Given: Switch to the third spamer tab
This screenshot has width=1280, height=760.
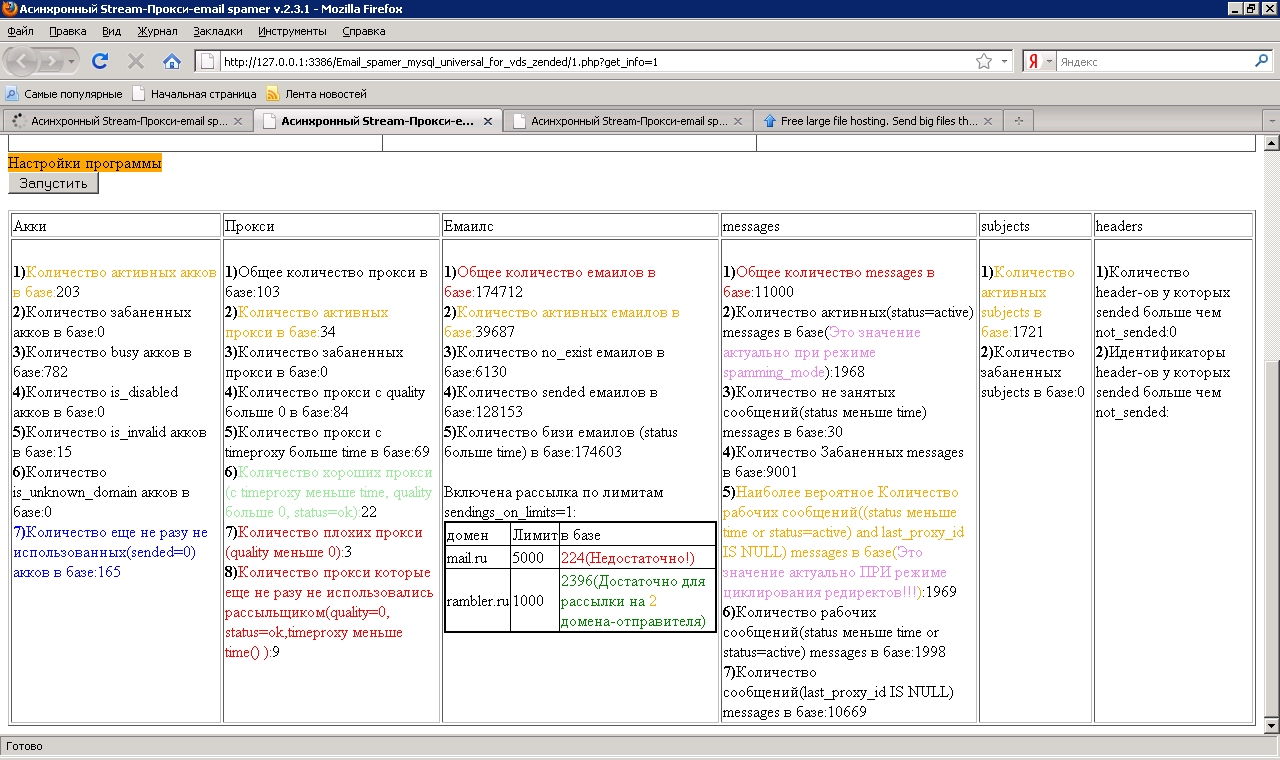Looking at the screenshot, I should [x=628, y=121].
